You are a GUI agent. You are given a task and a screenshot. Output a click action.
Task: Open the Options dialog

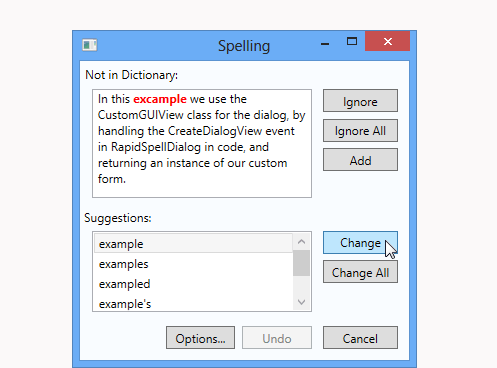click(x=200, y=338)
